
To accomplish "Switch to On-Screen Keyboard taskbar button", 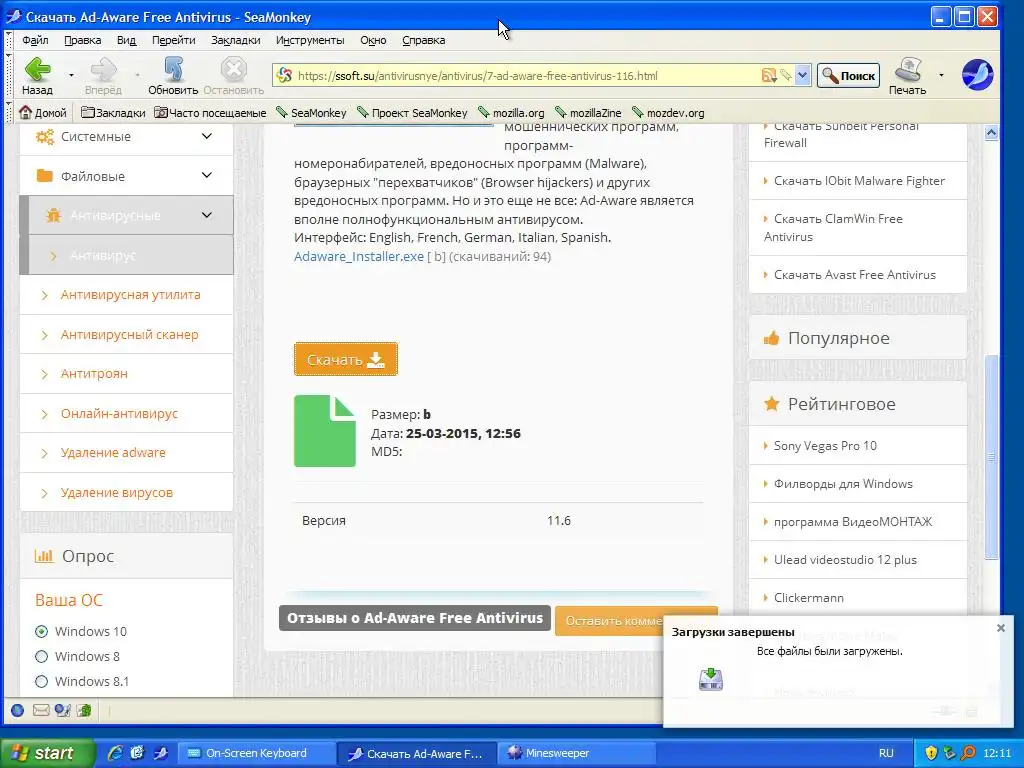I will tap(257, 753).
